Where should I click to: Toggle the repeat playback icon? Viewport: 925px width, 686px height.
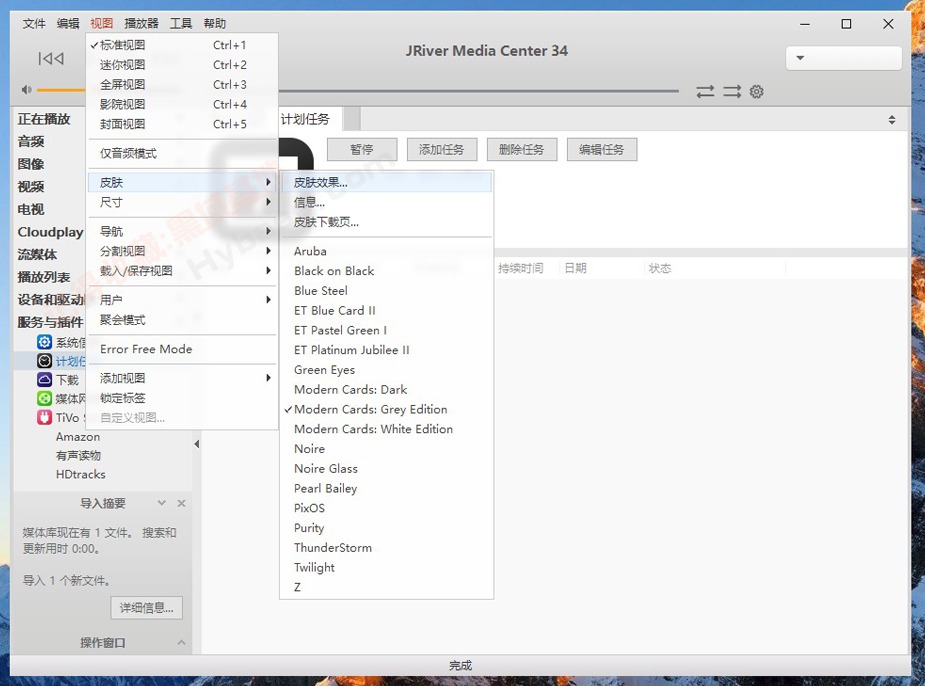click(705, 91)
